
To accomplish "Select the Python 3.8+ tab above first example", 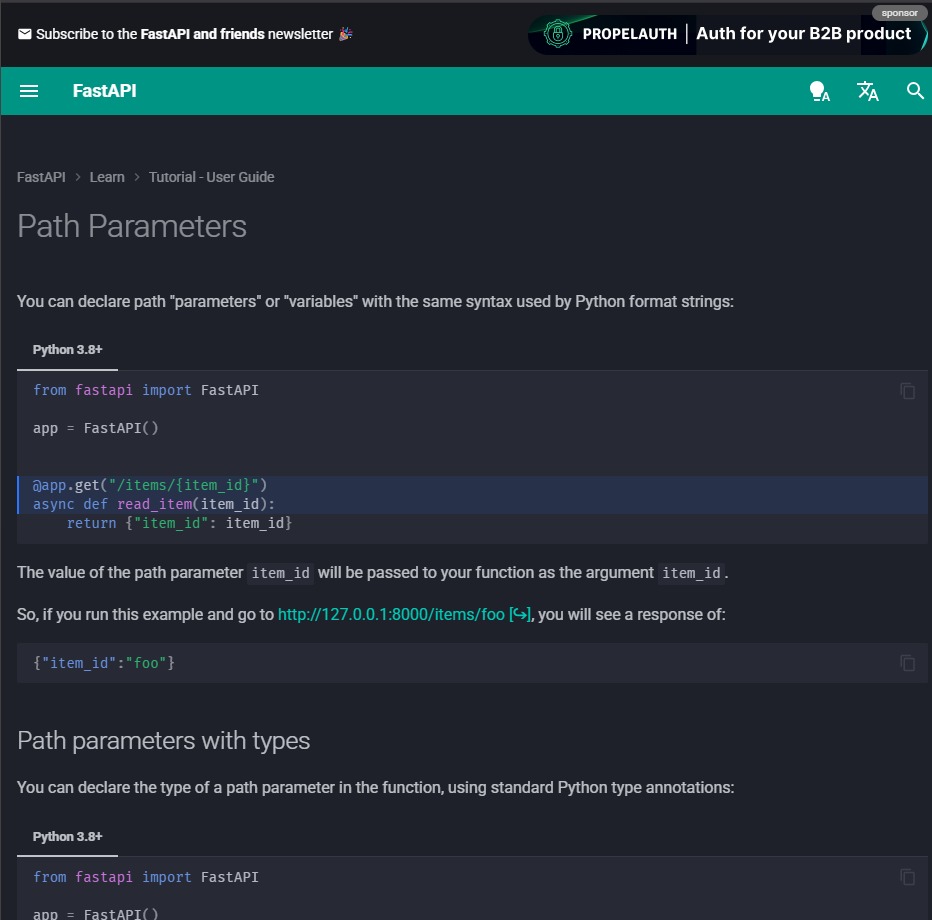I will [x=67, y=349].
